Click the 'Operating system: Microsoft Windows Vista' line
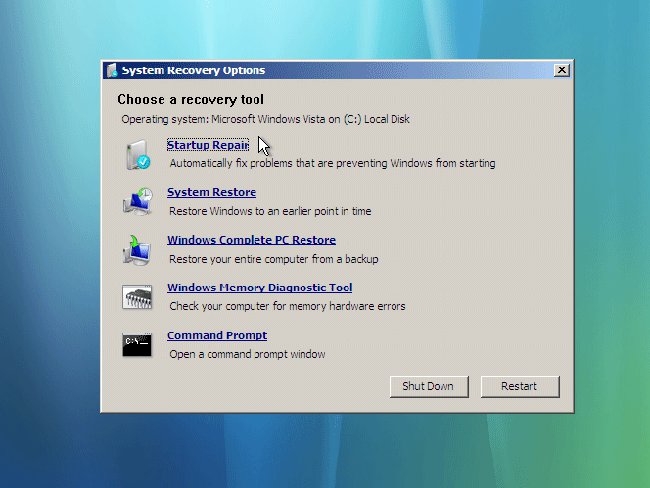This screenshot has width=650, height=488. point(265,119)
